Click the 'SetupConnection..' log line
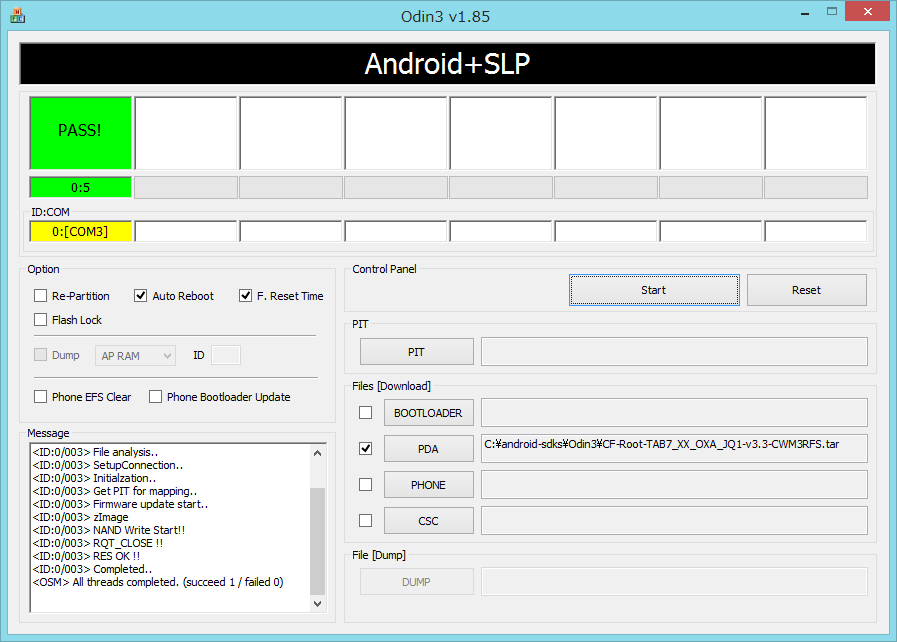This screenshot has height=642, width=897. 108,465
